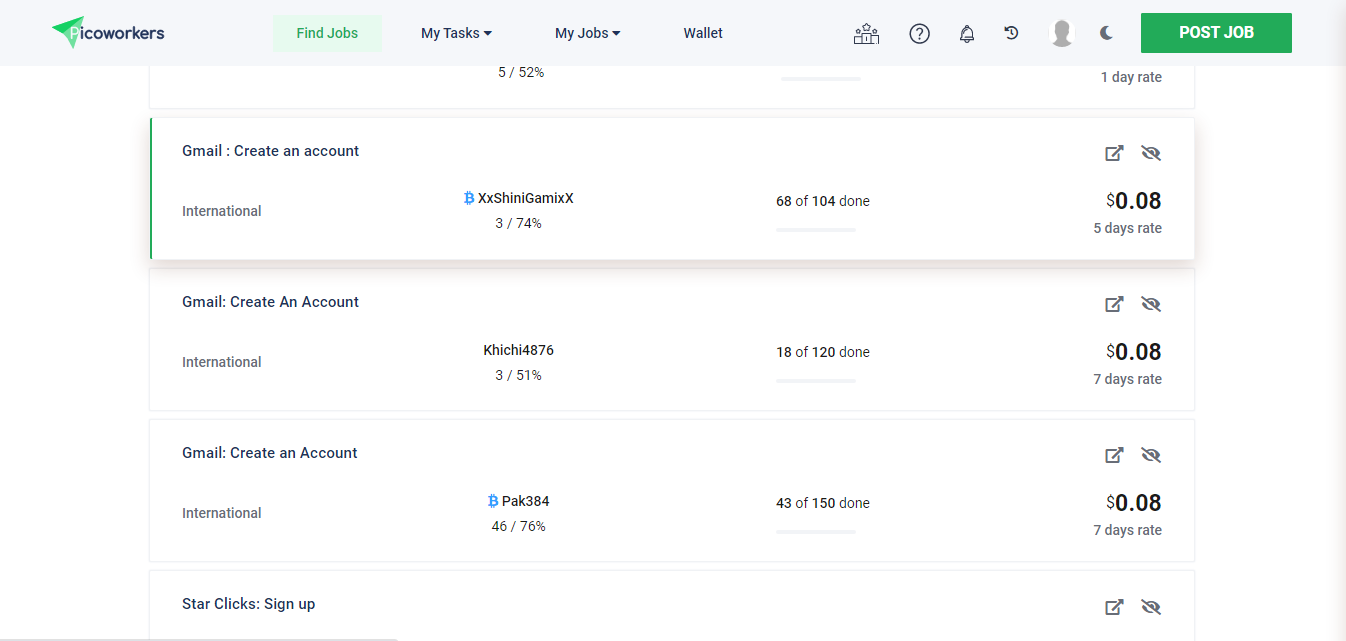
Task: Open the Wallet page
Action: point(703,33)
